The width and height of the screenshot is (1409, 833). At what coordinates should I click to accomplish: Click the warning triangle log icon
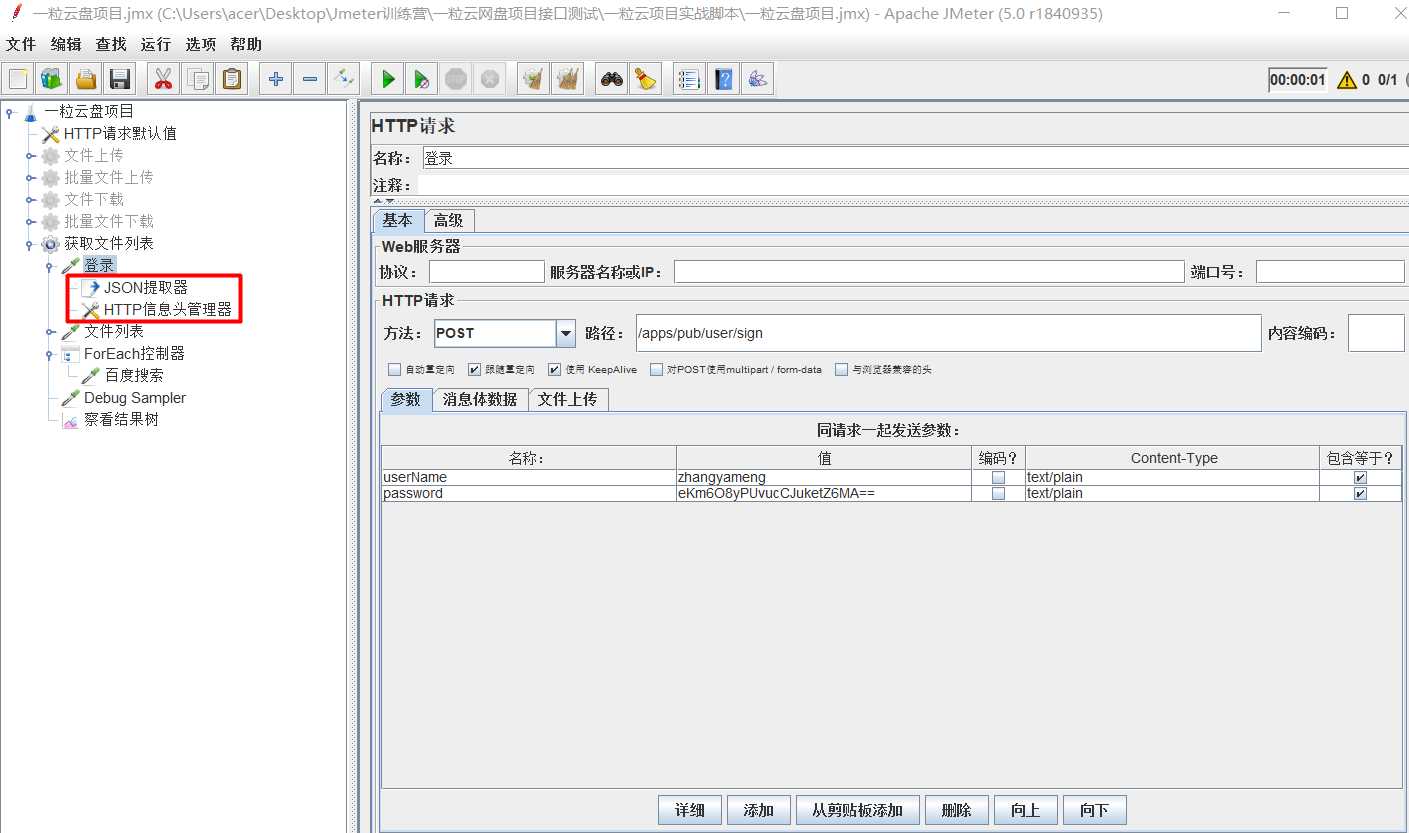pos(1346,80)
